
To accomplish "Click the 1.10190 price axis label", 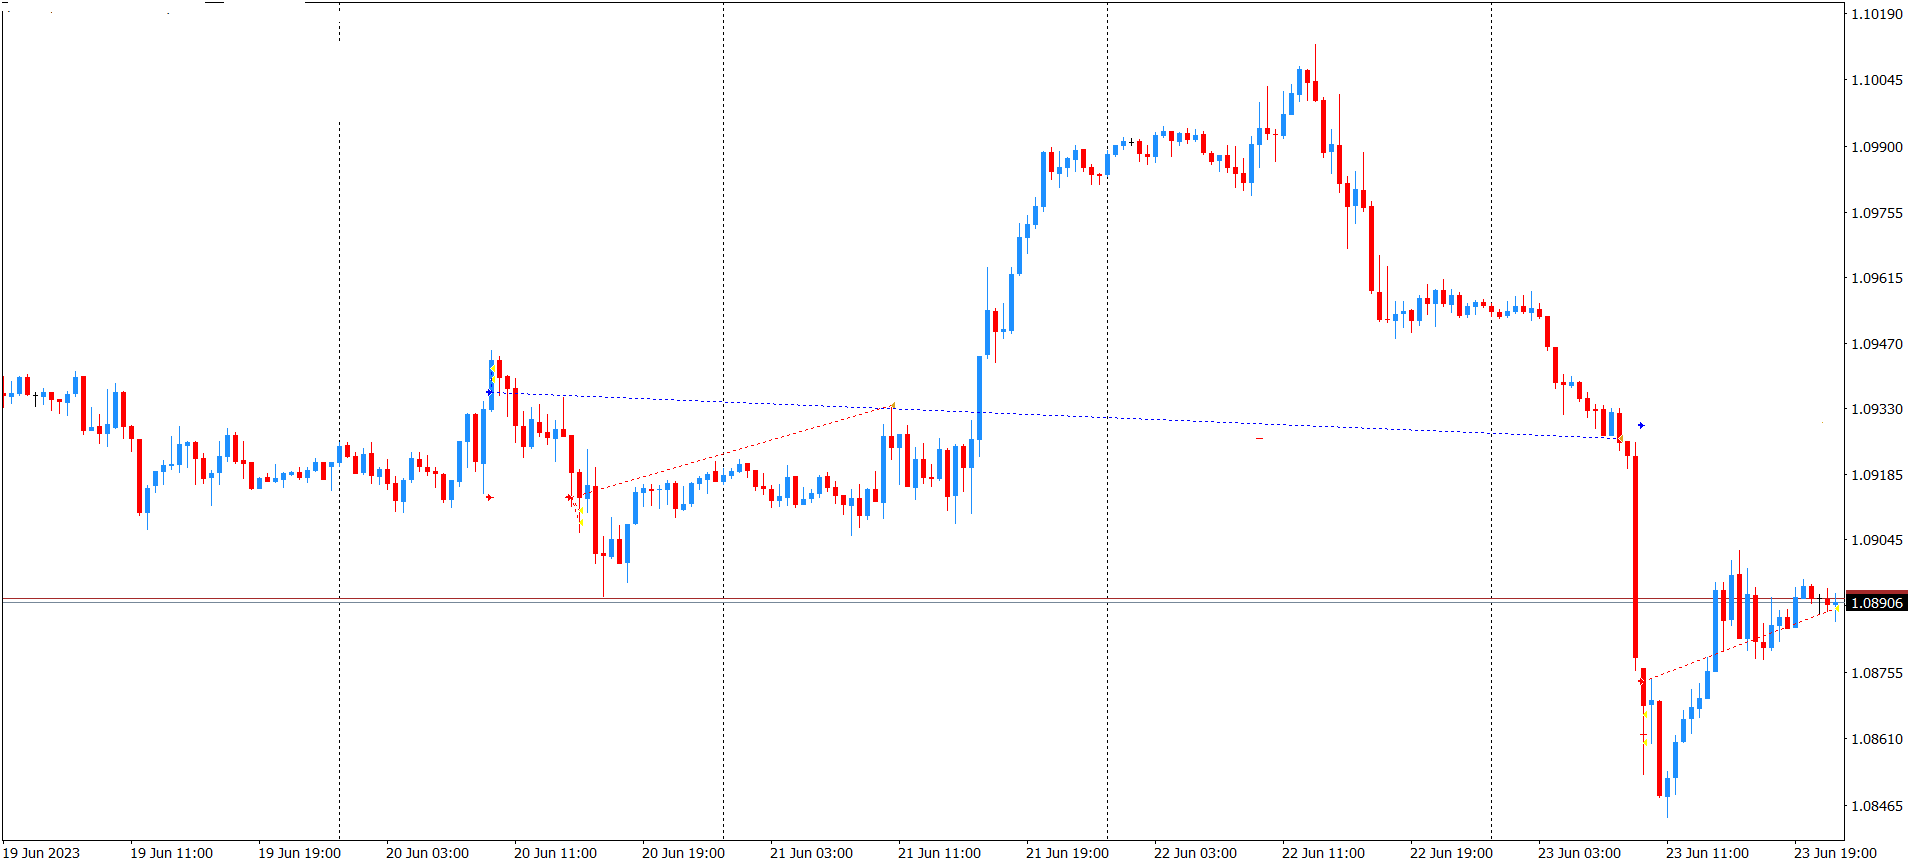I will 1877,14.
